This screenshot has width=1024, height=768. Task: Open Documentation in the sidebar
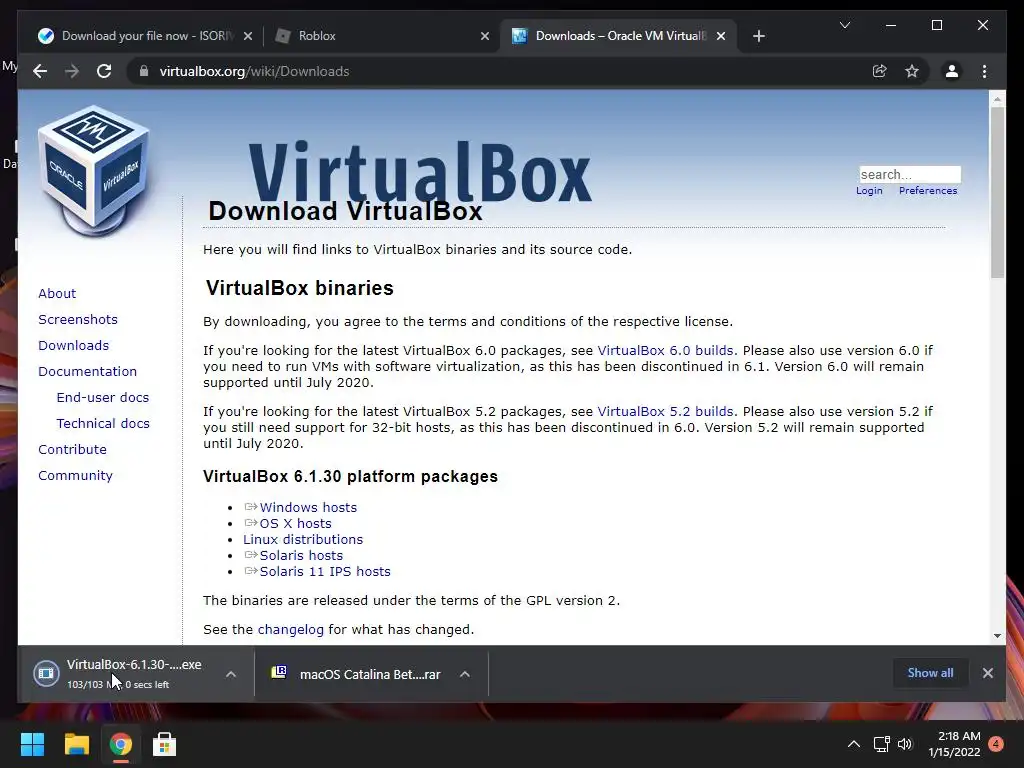(x=88, y=372)
